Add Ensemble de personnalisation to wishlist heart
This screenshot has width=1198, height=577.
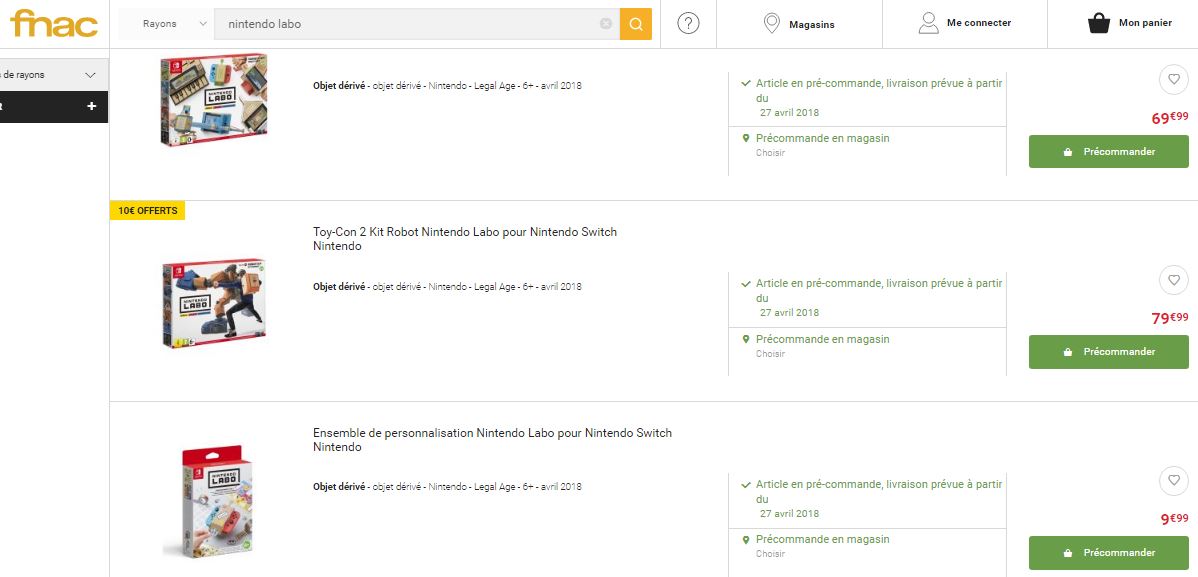(1174, 480)
